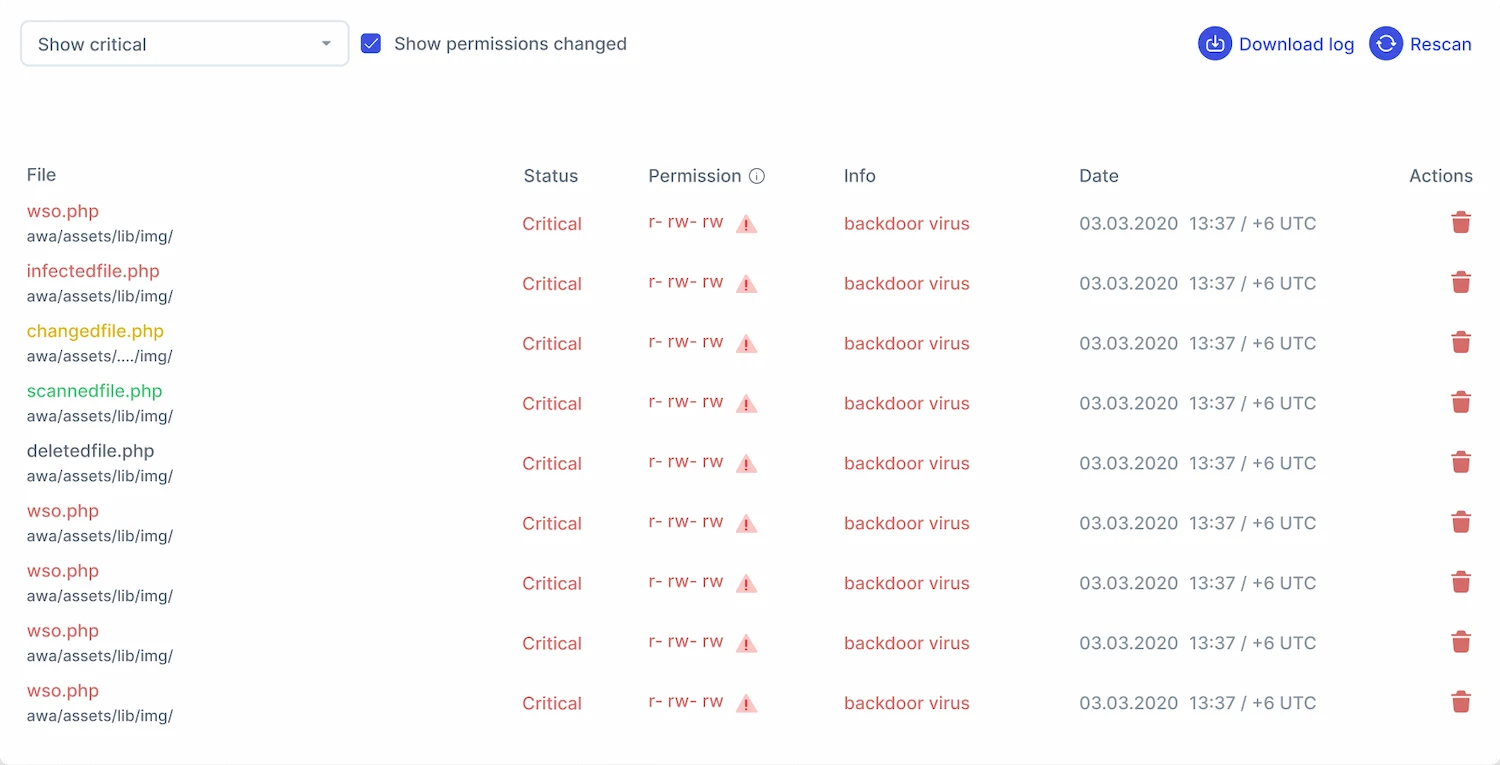Click the Date column header
The height and width of the screenshot is (765, 1500).
coord(1098,176)
